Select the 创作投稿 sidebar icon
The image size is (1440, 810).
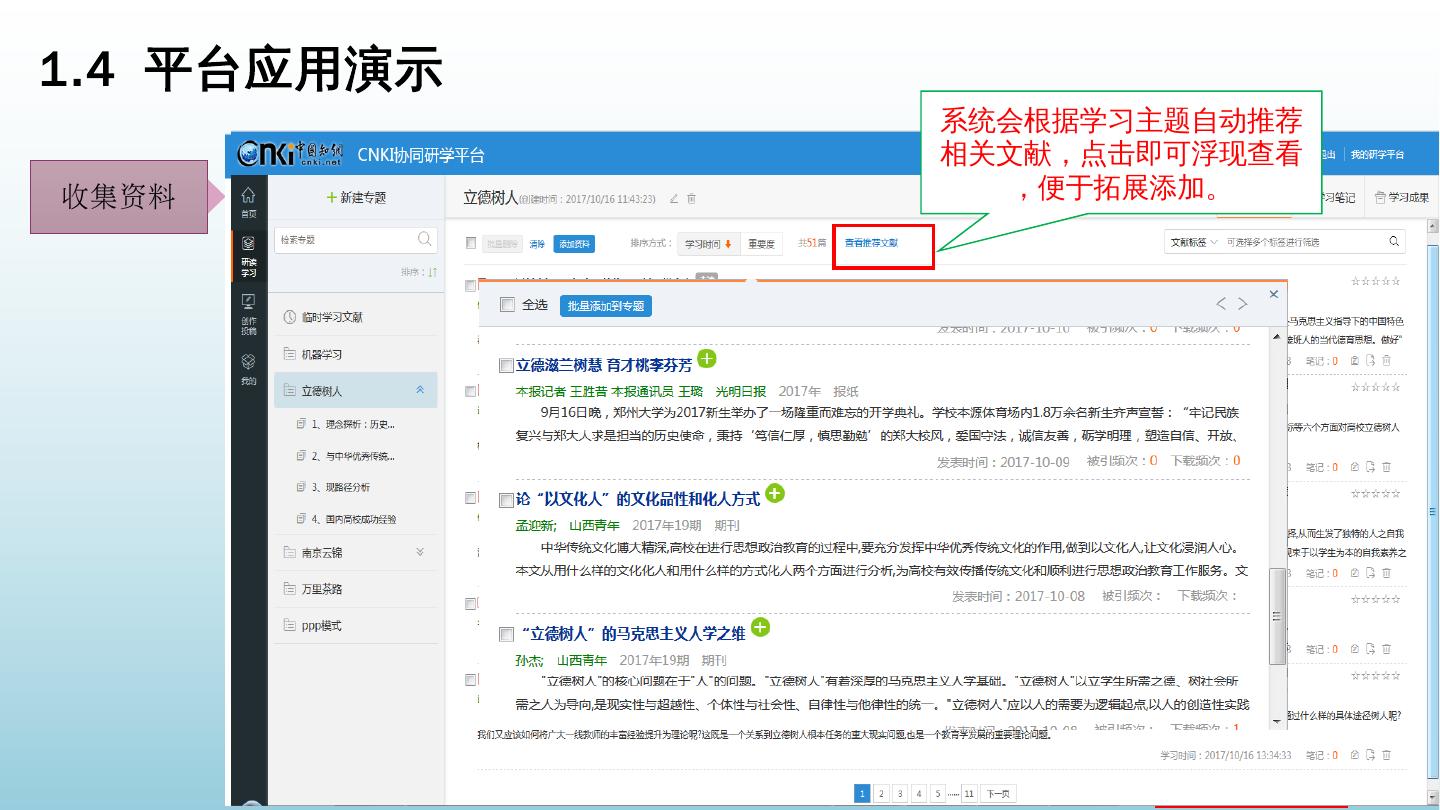coord(248,313)
